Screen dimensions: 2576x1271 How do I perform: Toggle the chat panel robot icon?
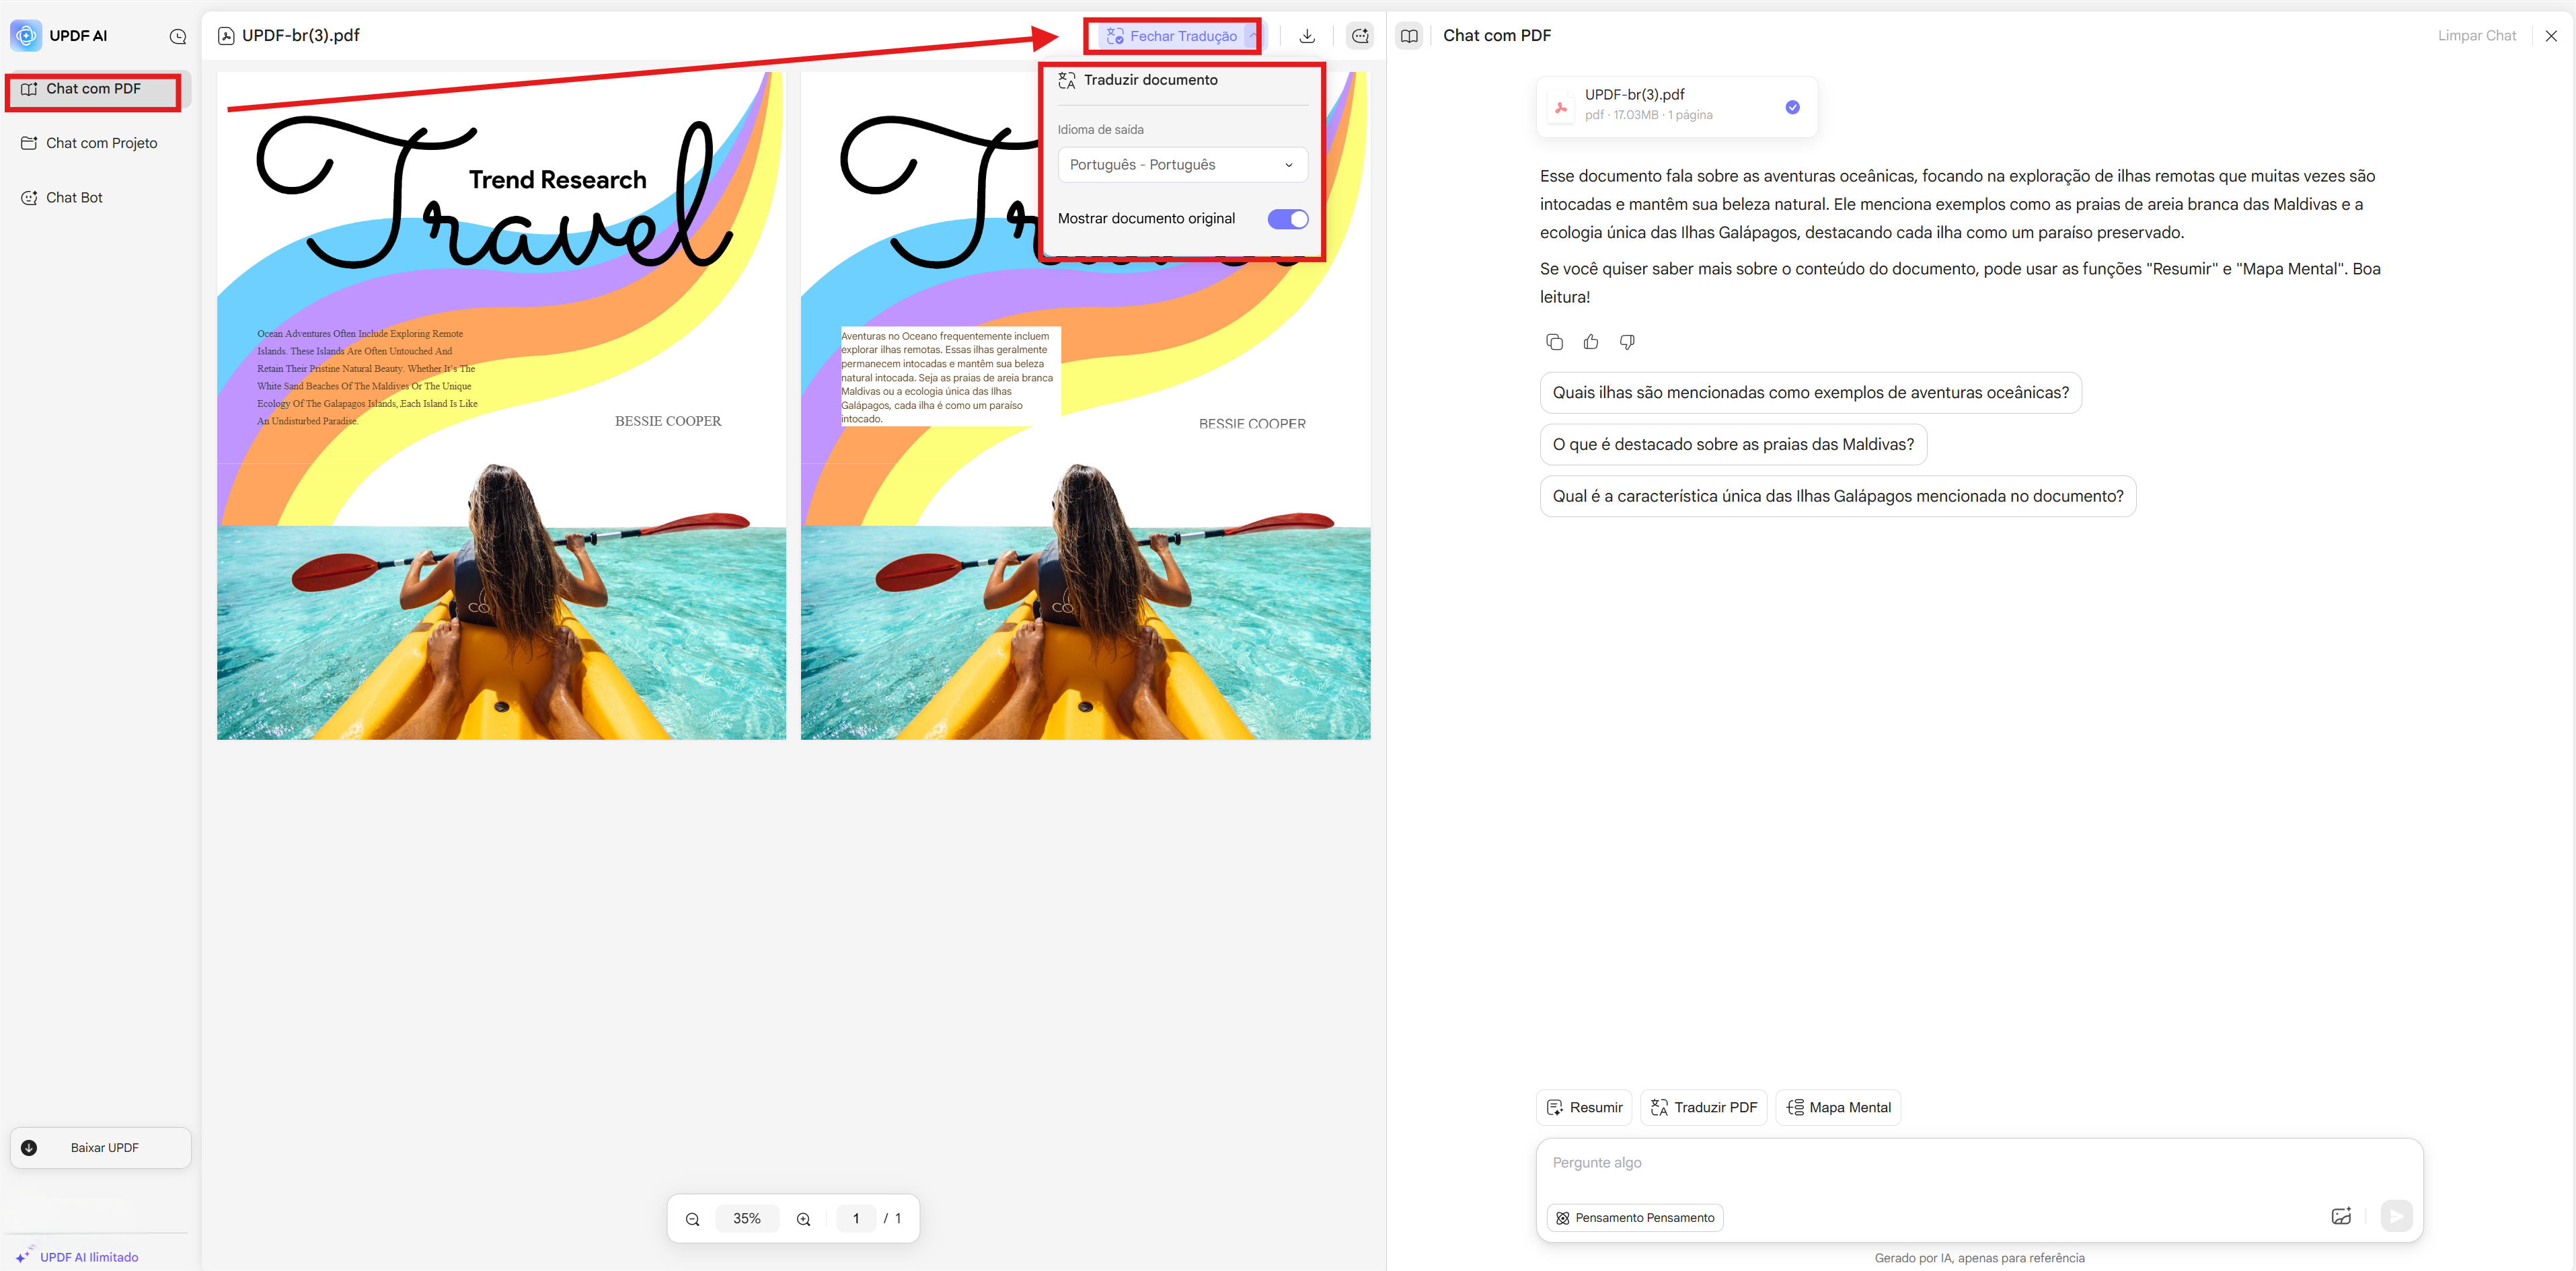pyautogui.click(x=1360, y=36)
